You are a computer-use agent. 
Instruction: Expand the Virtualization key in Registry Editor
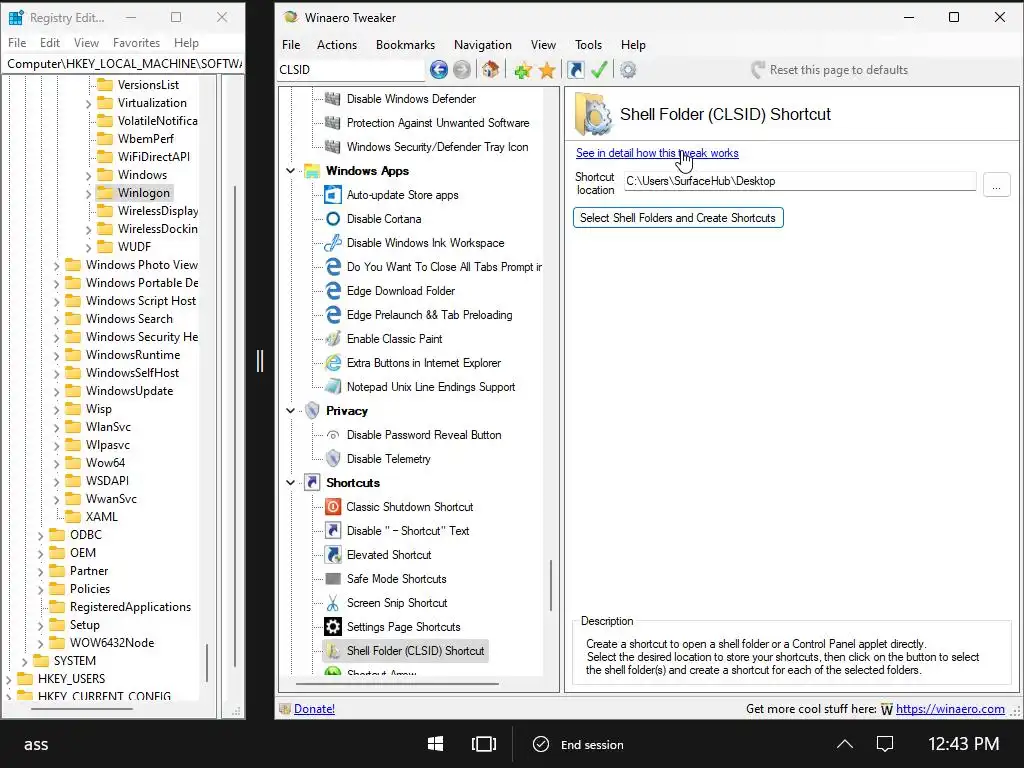(x=88, y=103)
